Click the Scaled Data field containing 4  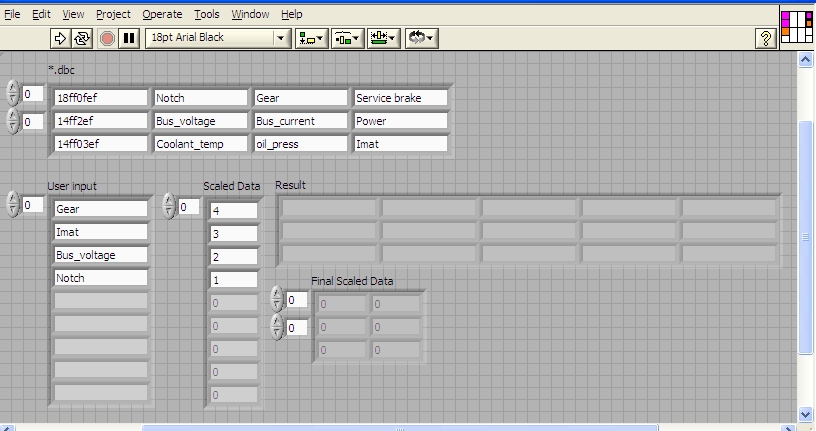pyautogui.click(x=234, y=211)
